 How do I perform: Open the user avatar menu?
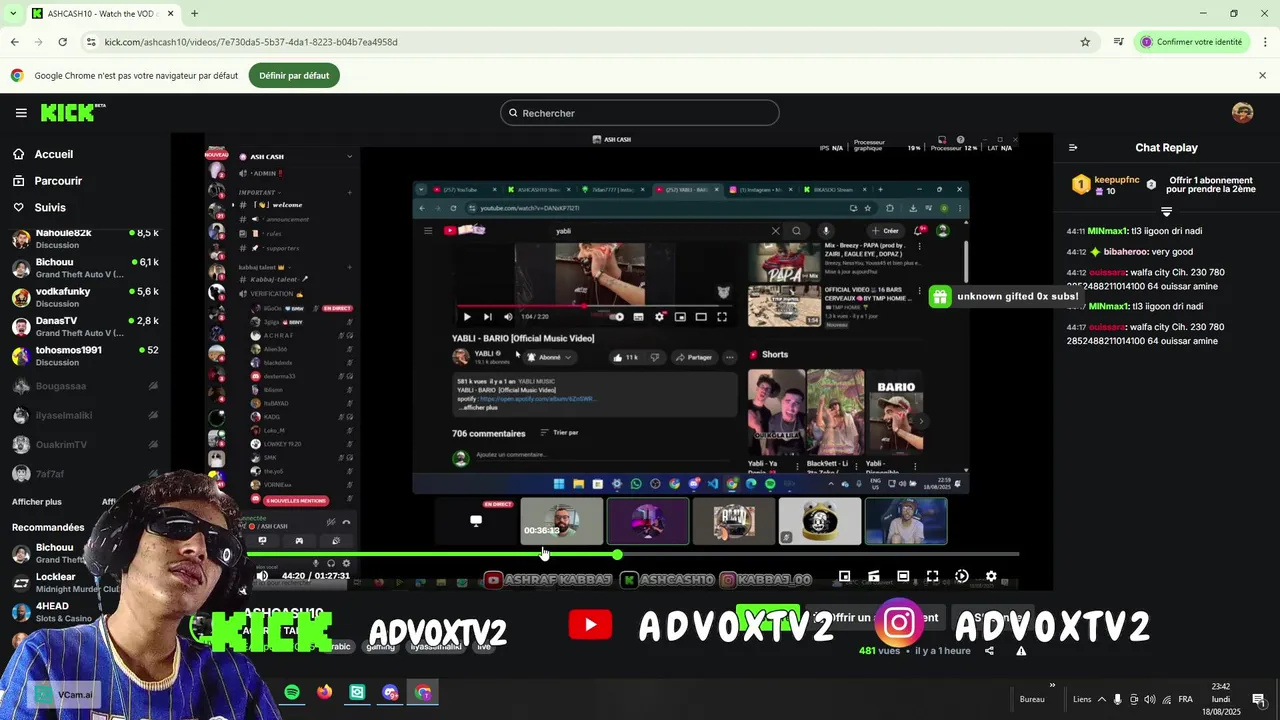tap(1243, 113)
